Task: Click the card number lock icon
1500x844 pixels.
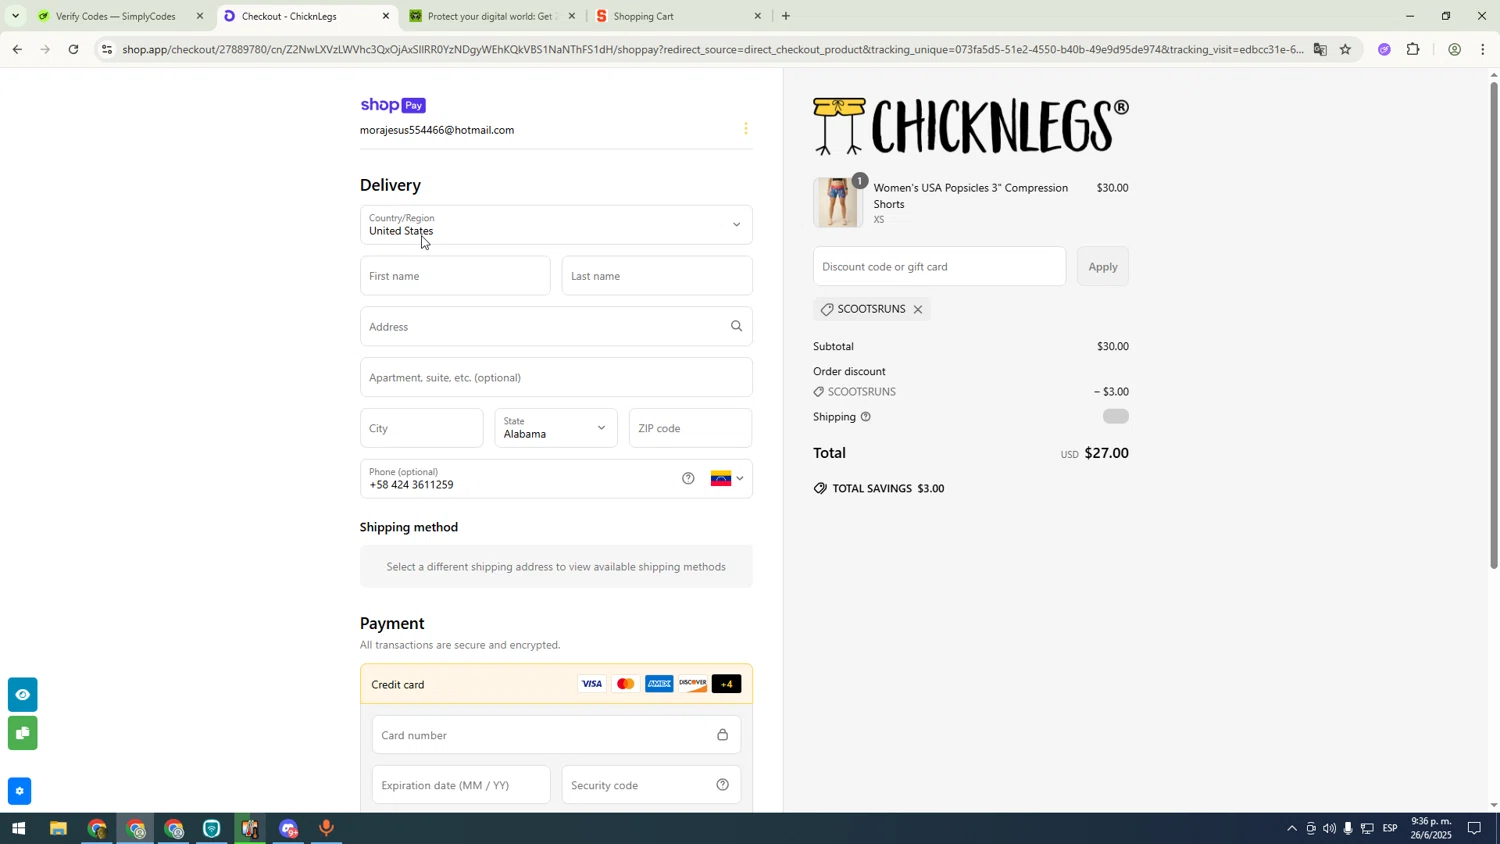Action: point(722,735)
